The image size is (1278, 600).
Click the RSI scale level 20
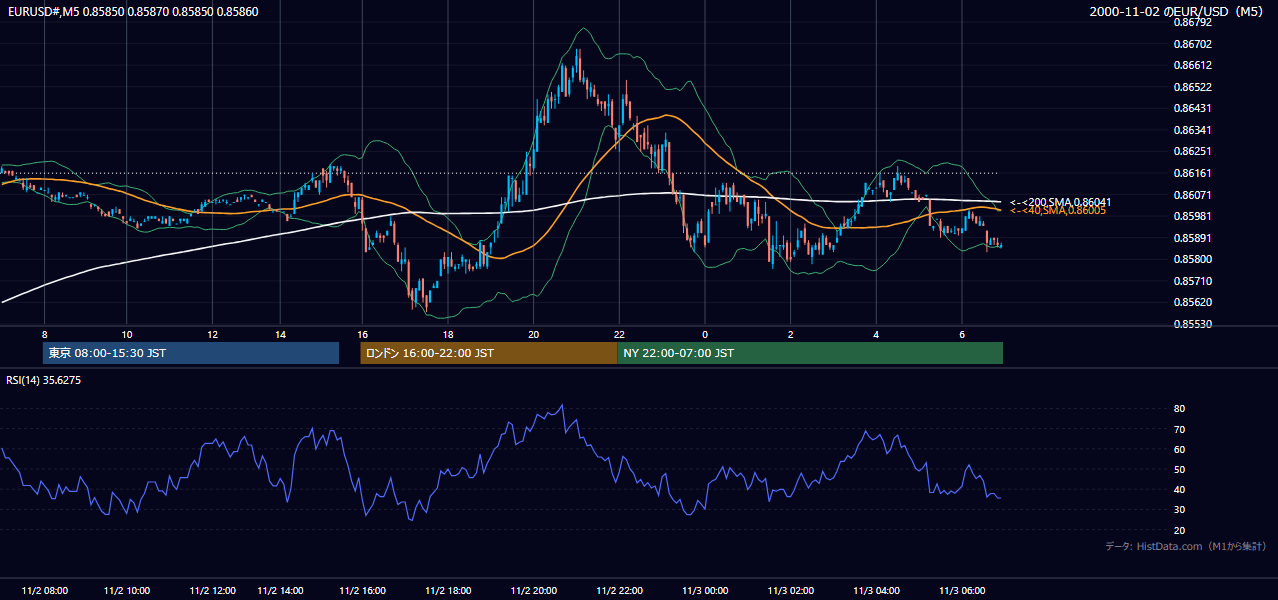tap(1179, 530)
